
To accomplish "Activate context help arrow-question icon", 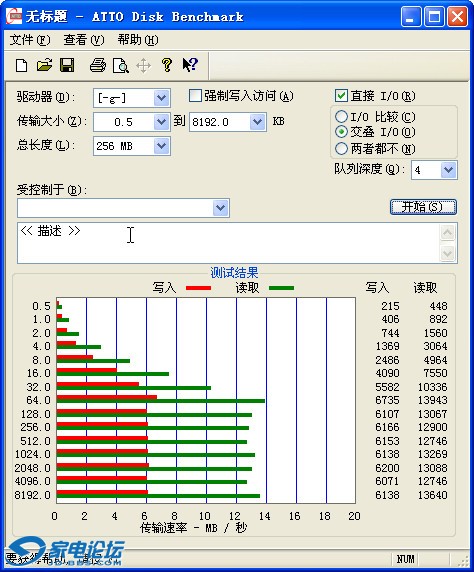I will point(190,65).
